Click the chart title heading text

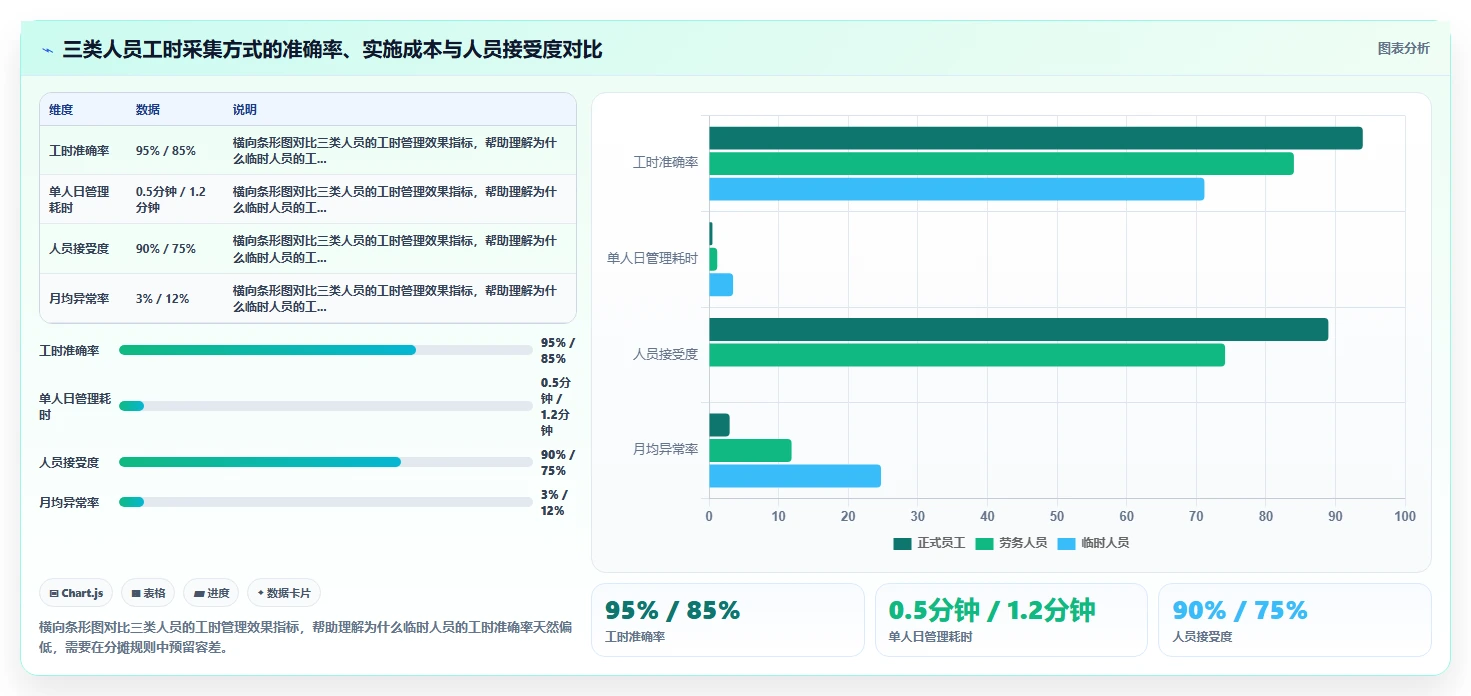tap(332, 50)
